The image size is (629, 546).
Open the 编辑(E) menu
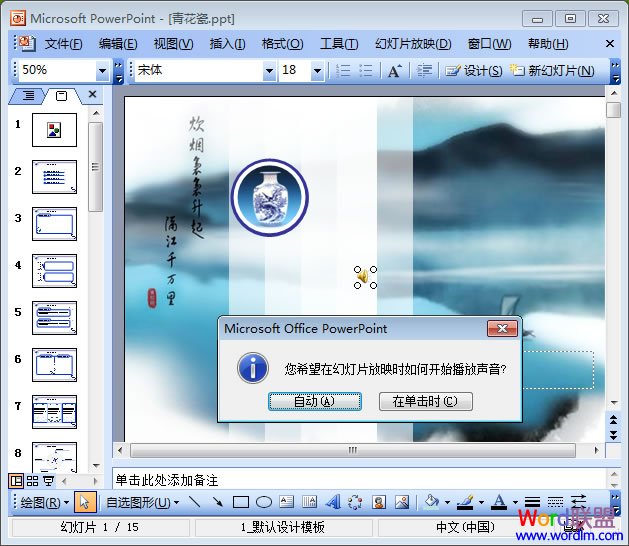coord(118,44)
